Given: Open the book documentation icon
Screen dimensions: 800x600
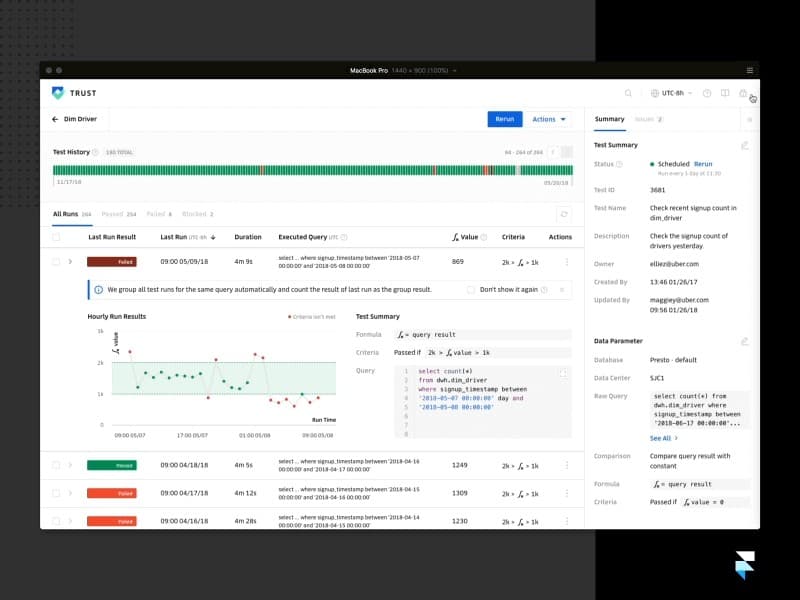Looking at the screenshot, I should tap(724, 93).
